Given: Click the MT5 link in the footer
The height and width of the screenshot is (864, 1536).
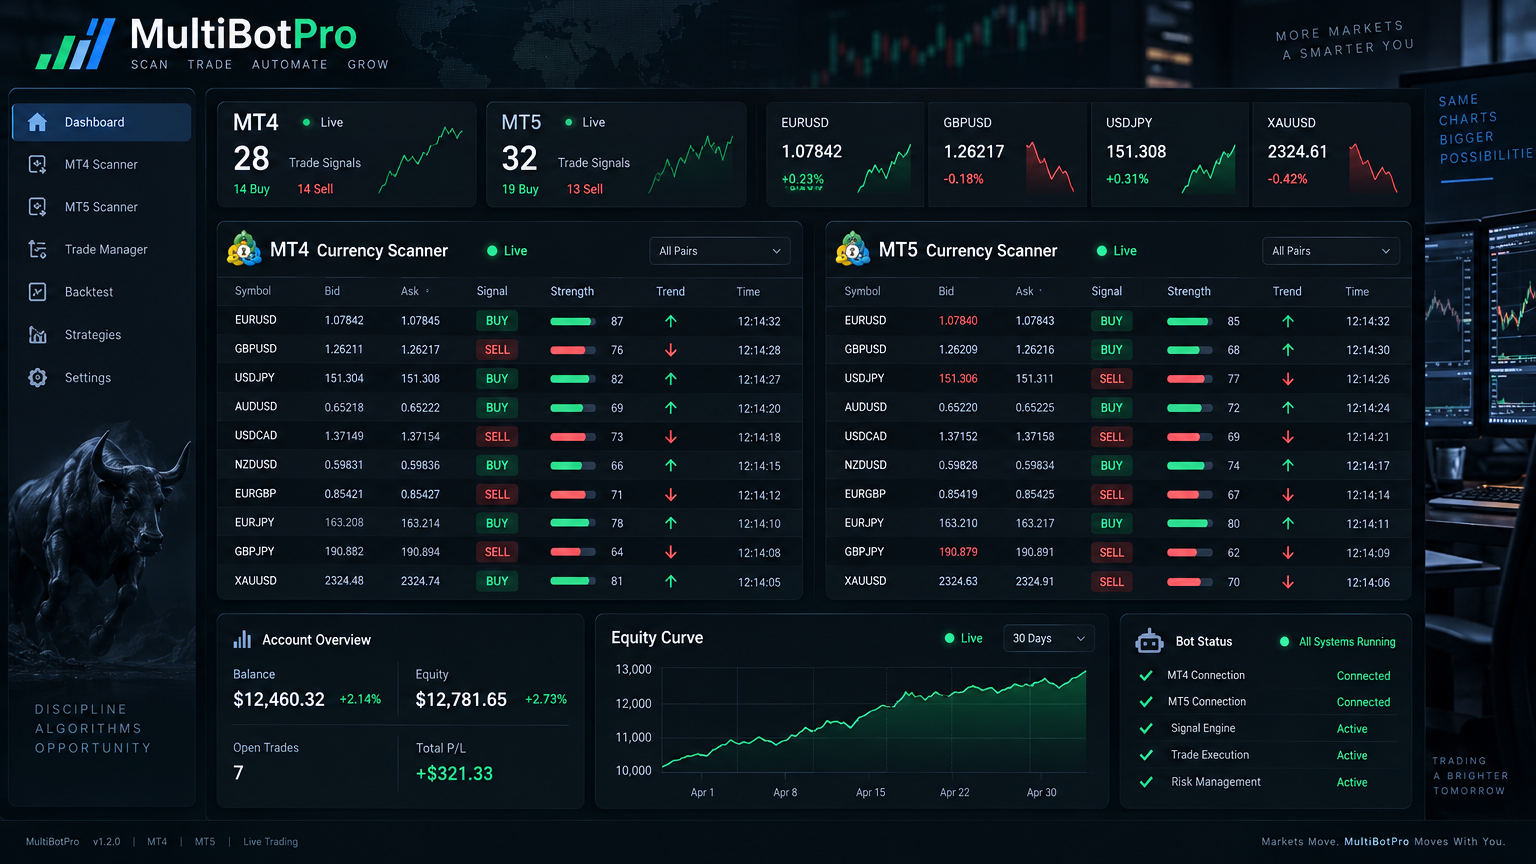Looking at the screenshot, I should coord(205,842).
